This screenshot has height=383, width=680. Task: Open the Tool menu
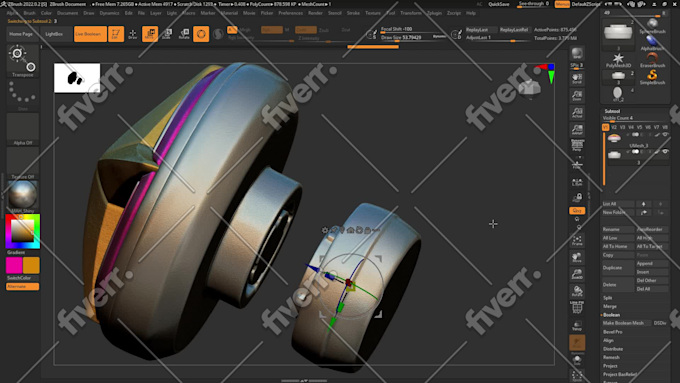click(x=391, y=13)
